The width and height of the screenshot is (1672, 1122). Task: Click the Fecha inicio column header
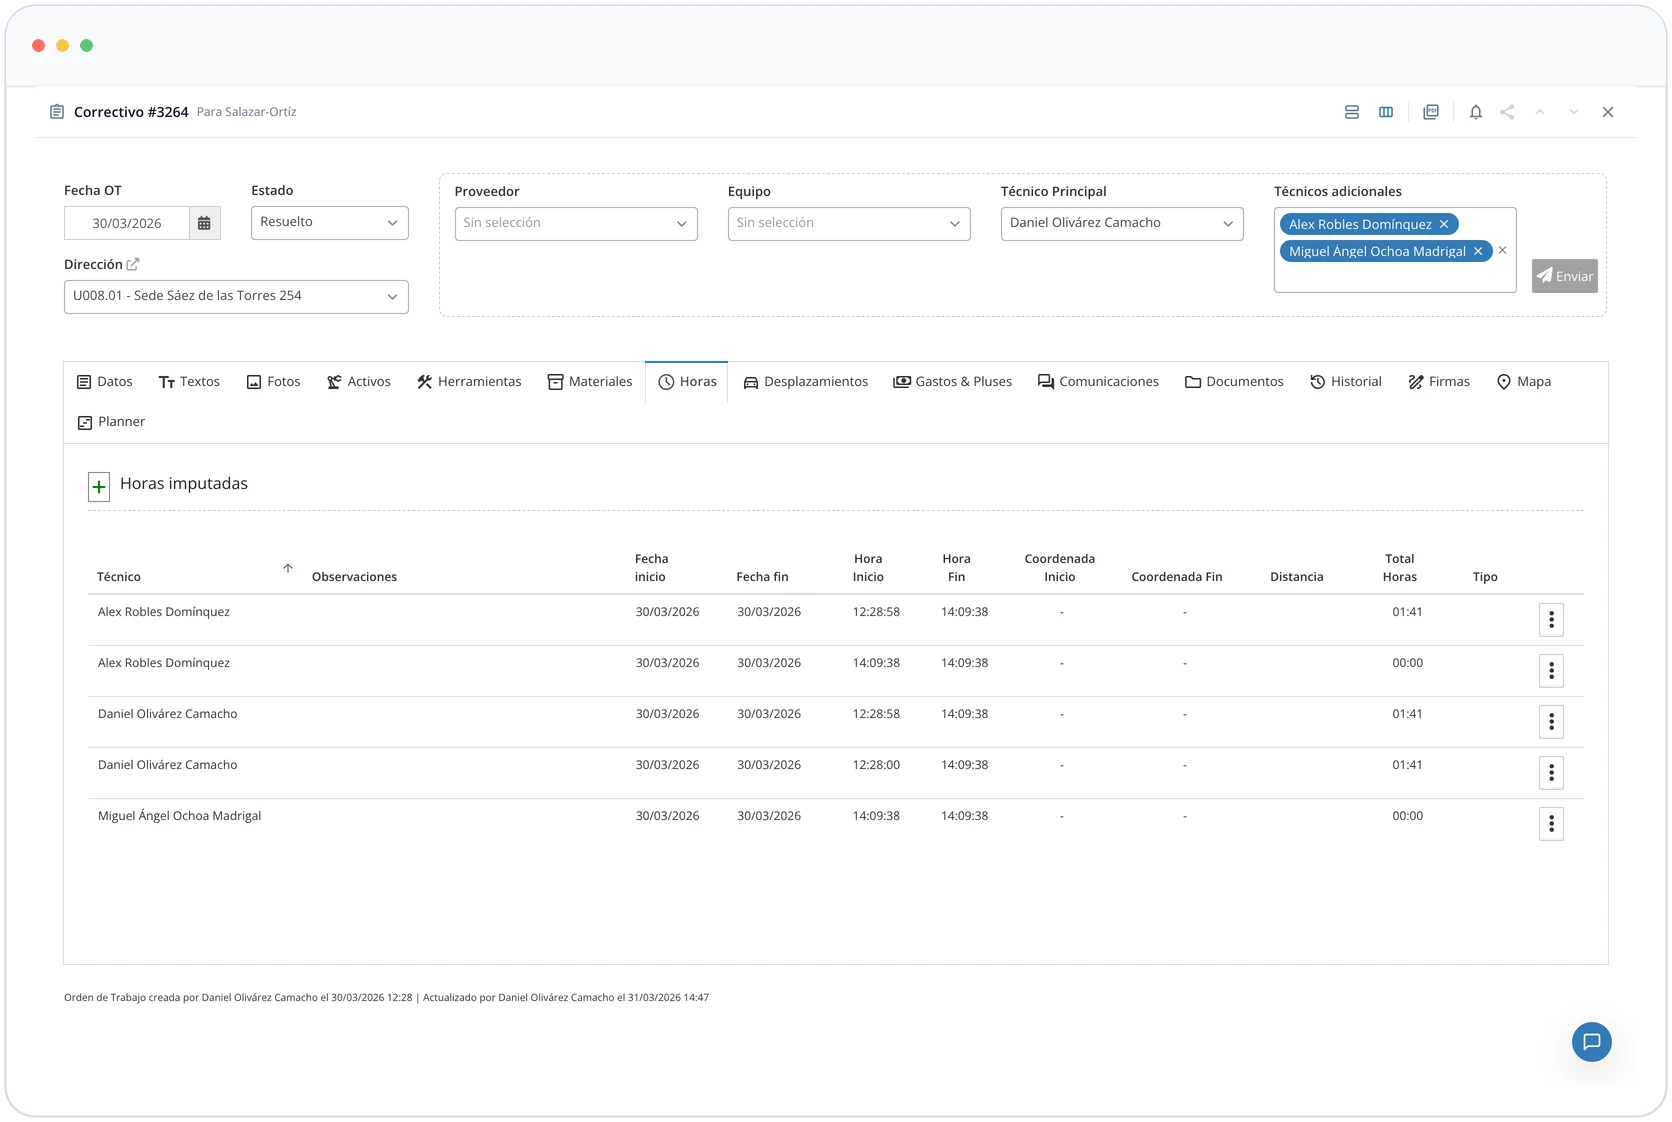tap(651, 568)
